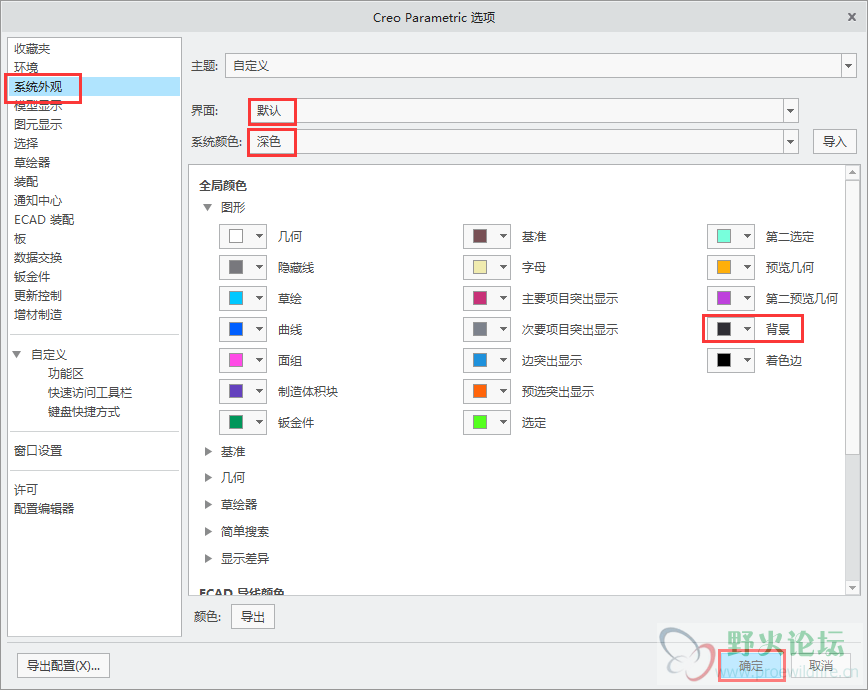Click the 预览几何 color swatch
Viewport: 868px width, 690px height.
pyautogui.click(x=724, y=267)
